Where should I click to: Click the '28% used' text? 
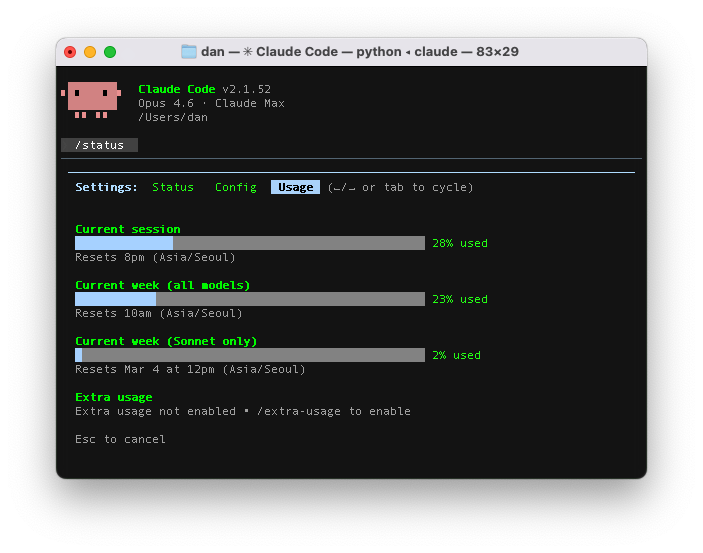click(460, 243)
